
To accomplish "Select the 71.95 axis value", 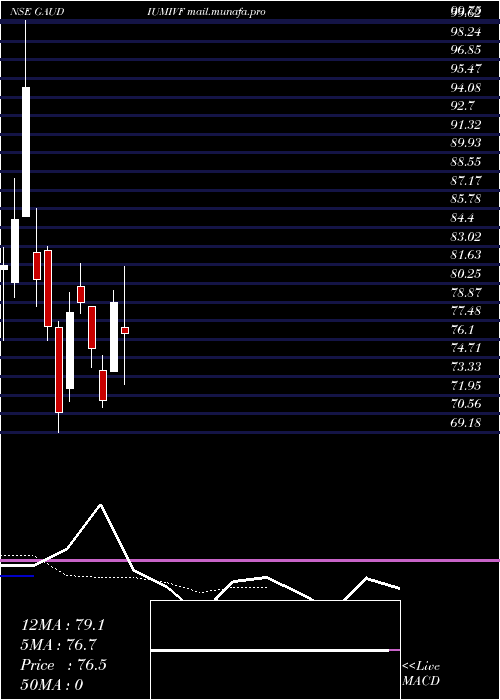I will [466, 386].
